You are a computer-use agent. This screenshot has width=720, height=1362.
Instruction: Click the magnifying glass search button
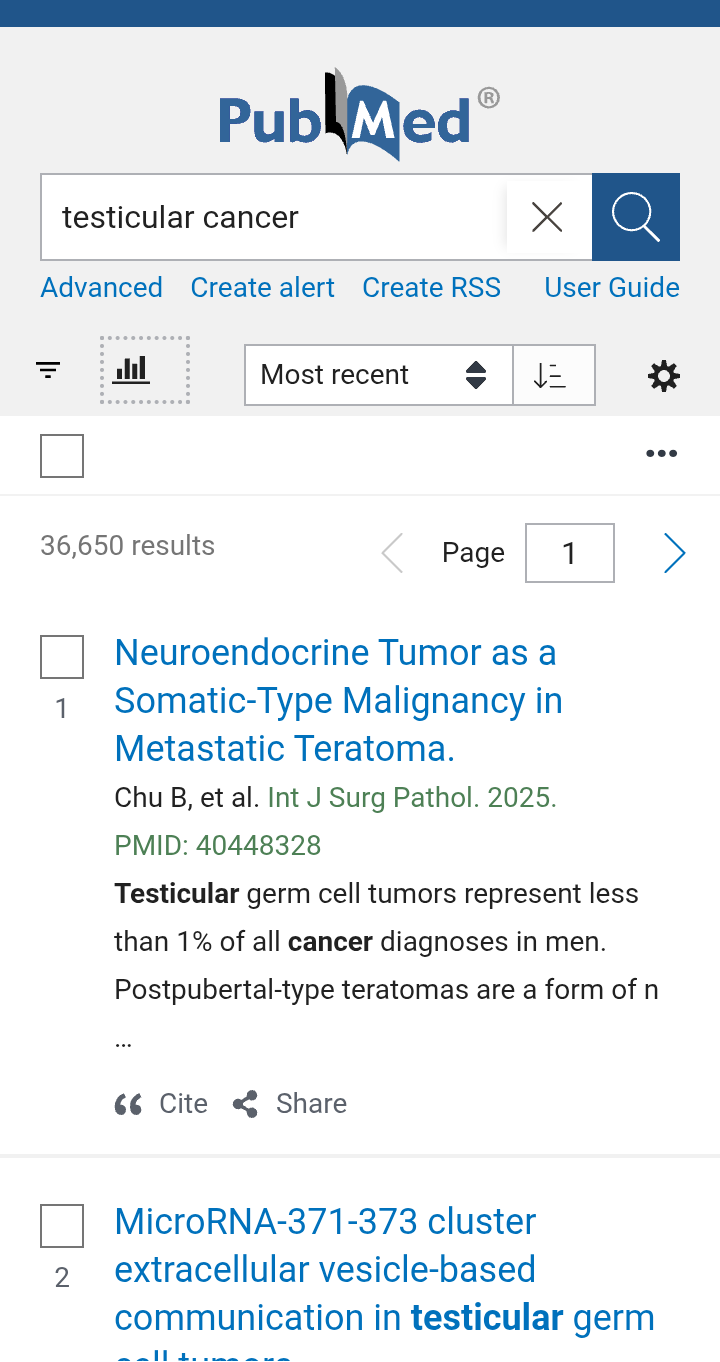(x=636, y=217)
